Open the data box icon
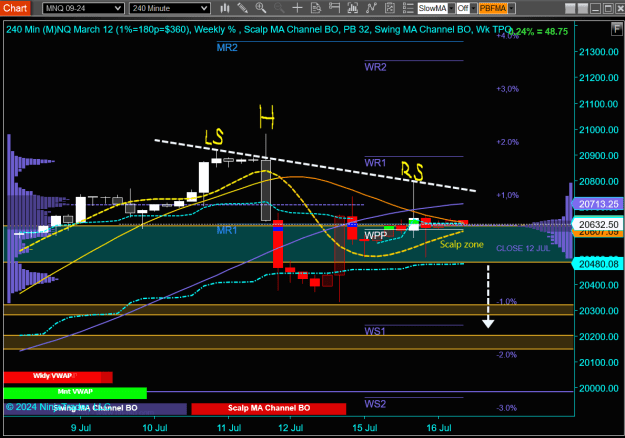The height and width of the screenshot is (438, 625). click(x=316, y=8)
